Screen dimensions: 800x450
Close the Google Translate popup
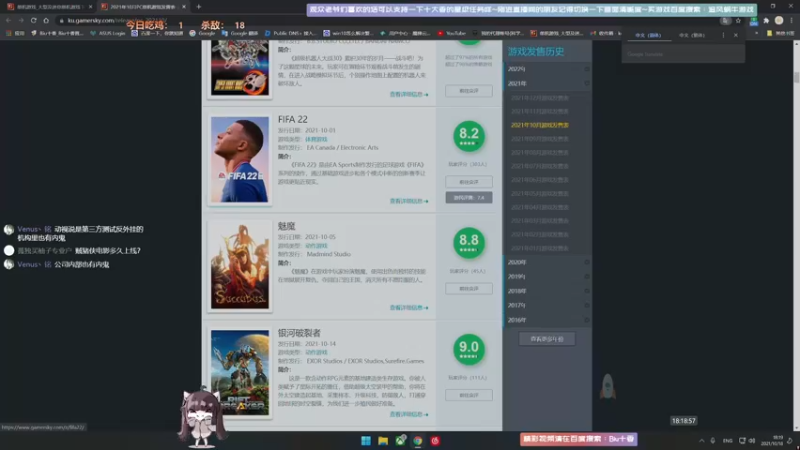(x=736, y=35)
